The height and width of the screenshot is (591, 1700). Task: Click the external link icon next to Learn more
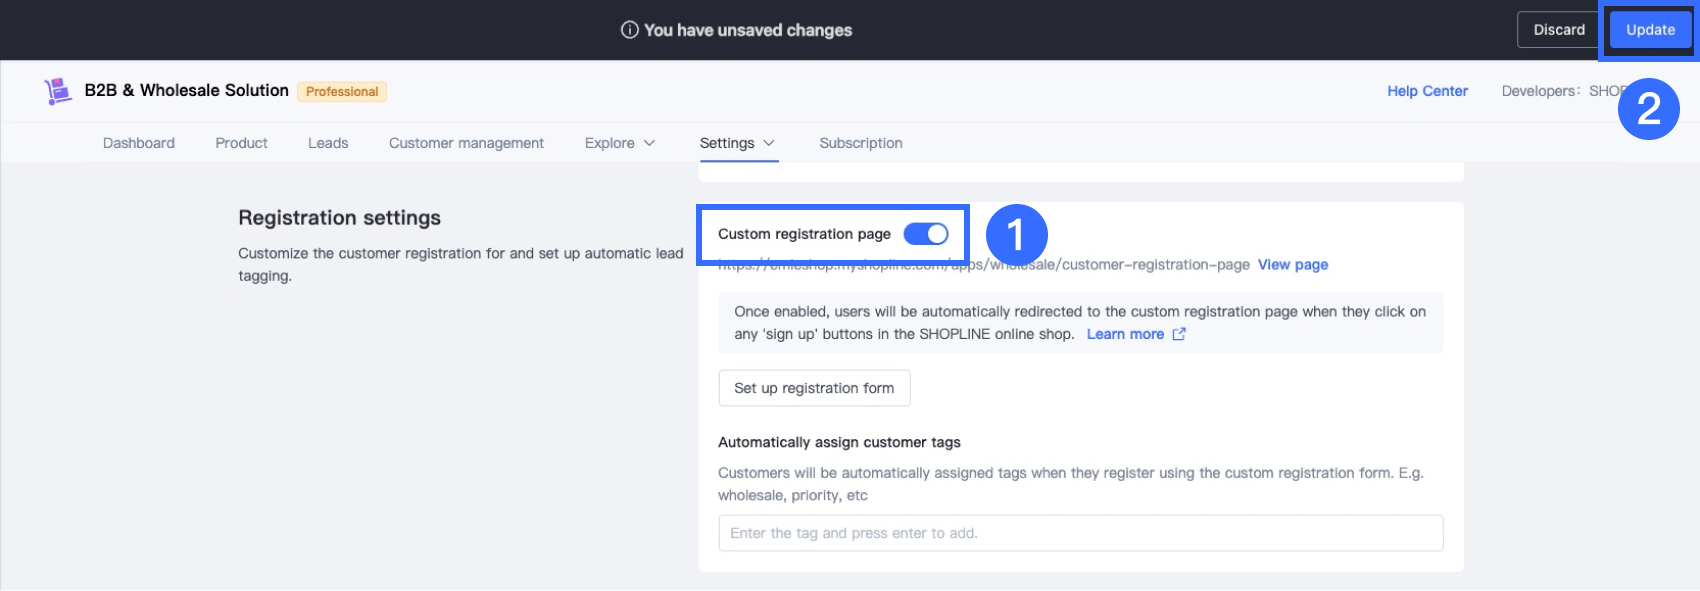pyautogui.click(x=1179, y=334)
